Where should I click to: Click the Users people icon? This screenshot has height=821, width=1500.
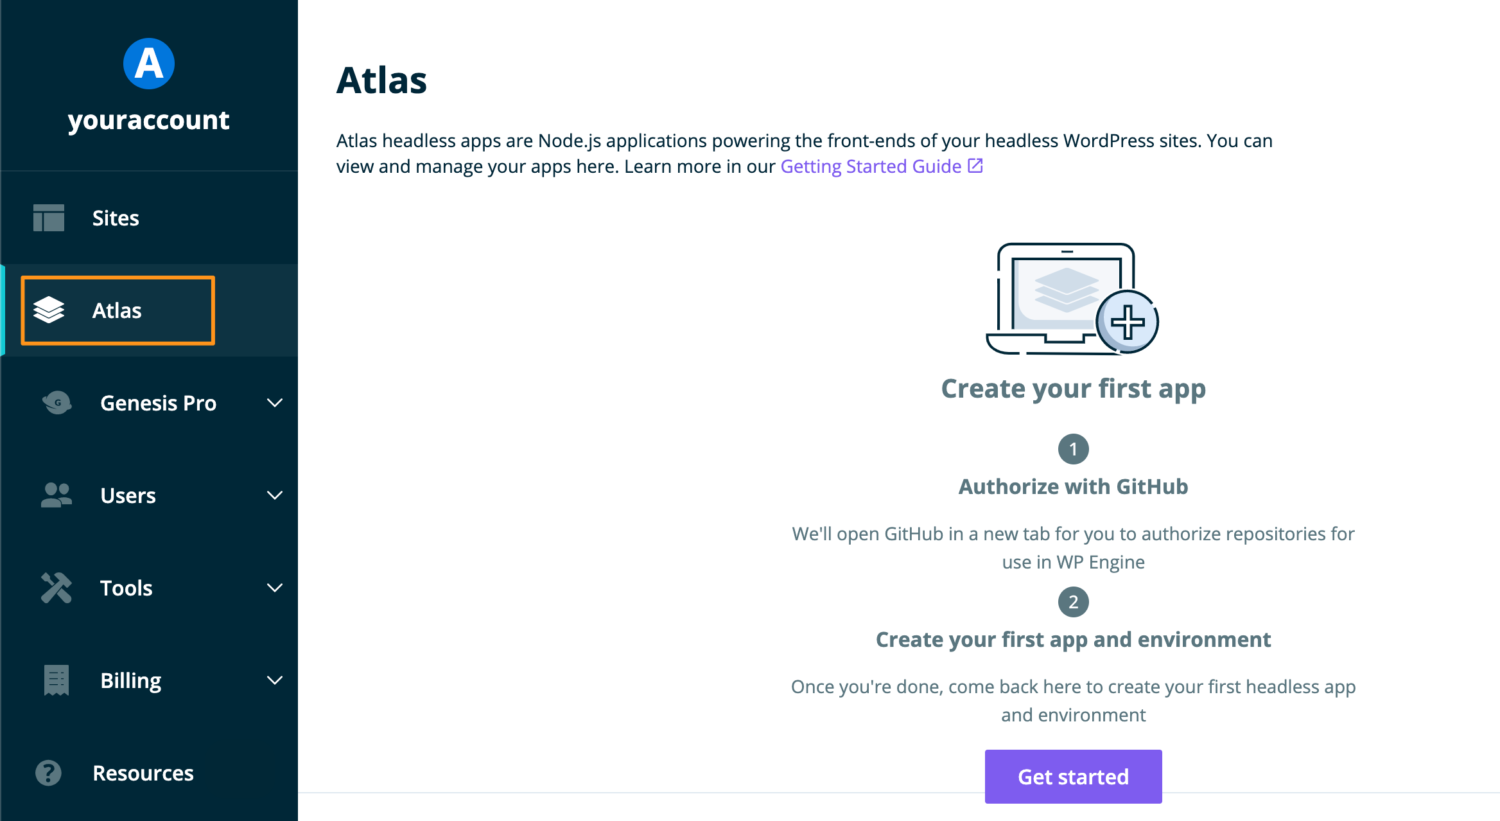(55, 495)
